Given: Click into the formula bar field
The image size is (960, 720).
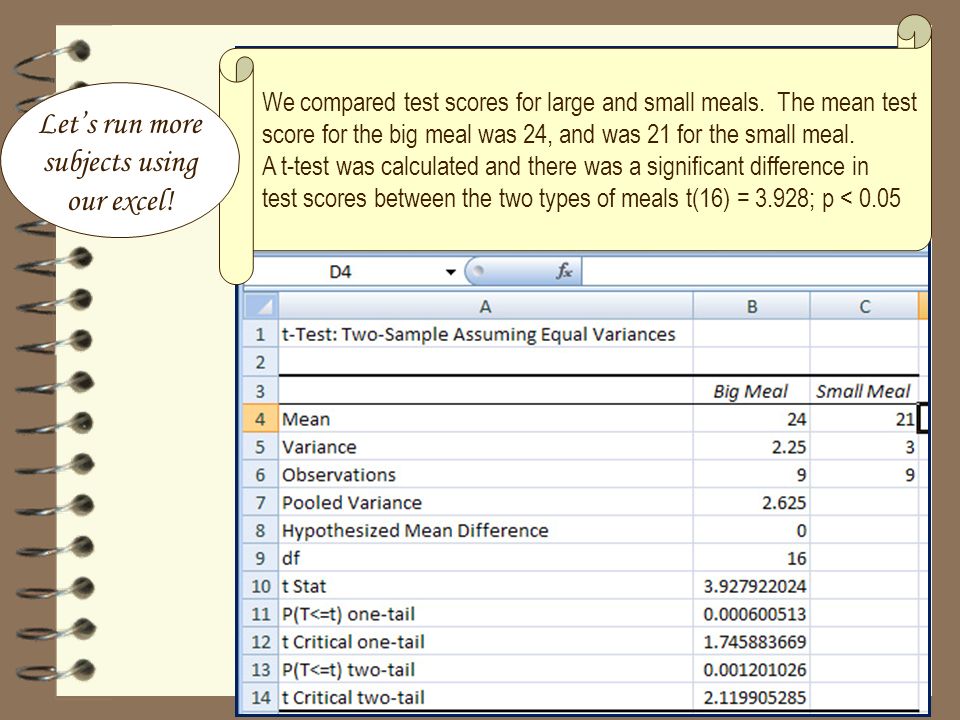Looking at the screenshot, I should pyautogui.click(x=754, y=271).
